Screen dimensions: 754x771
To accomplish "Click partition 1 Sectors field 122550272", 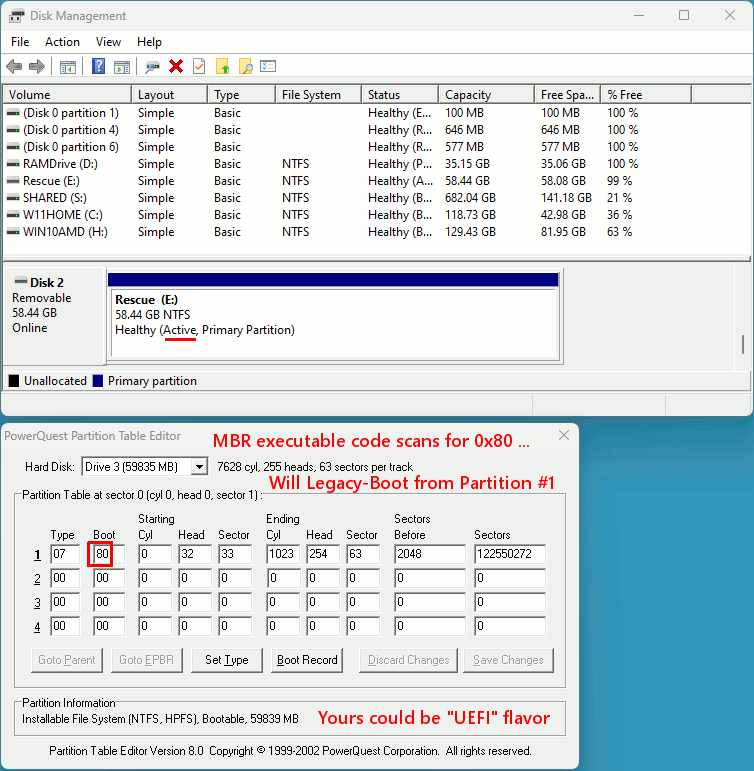I will (x=510, y=554).
